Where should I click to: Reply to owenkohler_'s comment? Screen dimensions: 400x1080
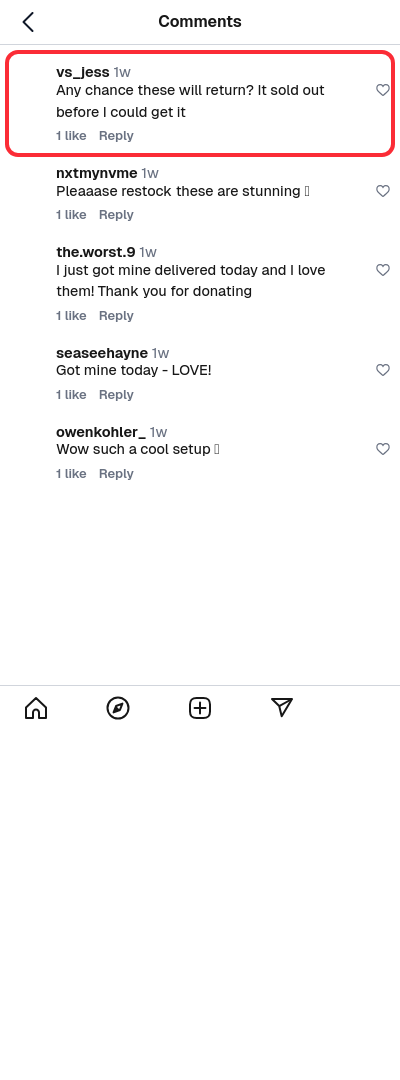click(116, 474)
